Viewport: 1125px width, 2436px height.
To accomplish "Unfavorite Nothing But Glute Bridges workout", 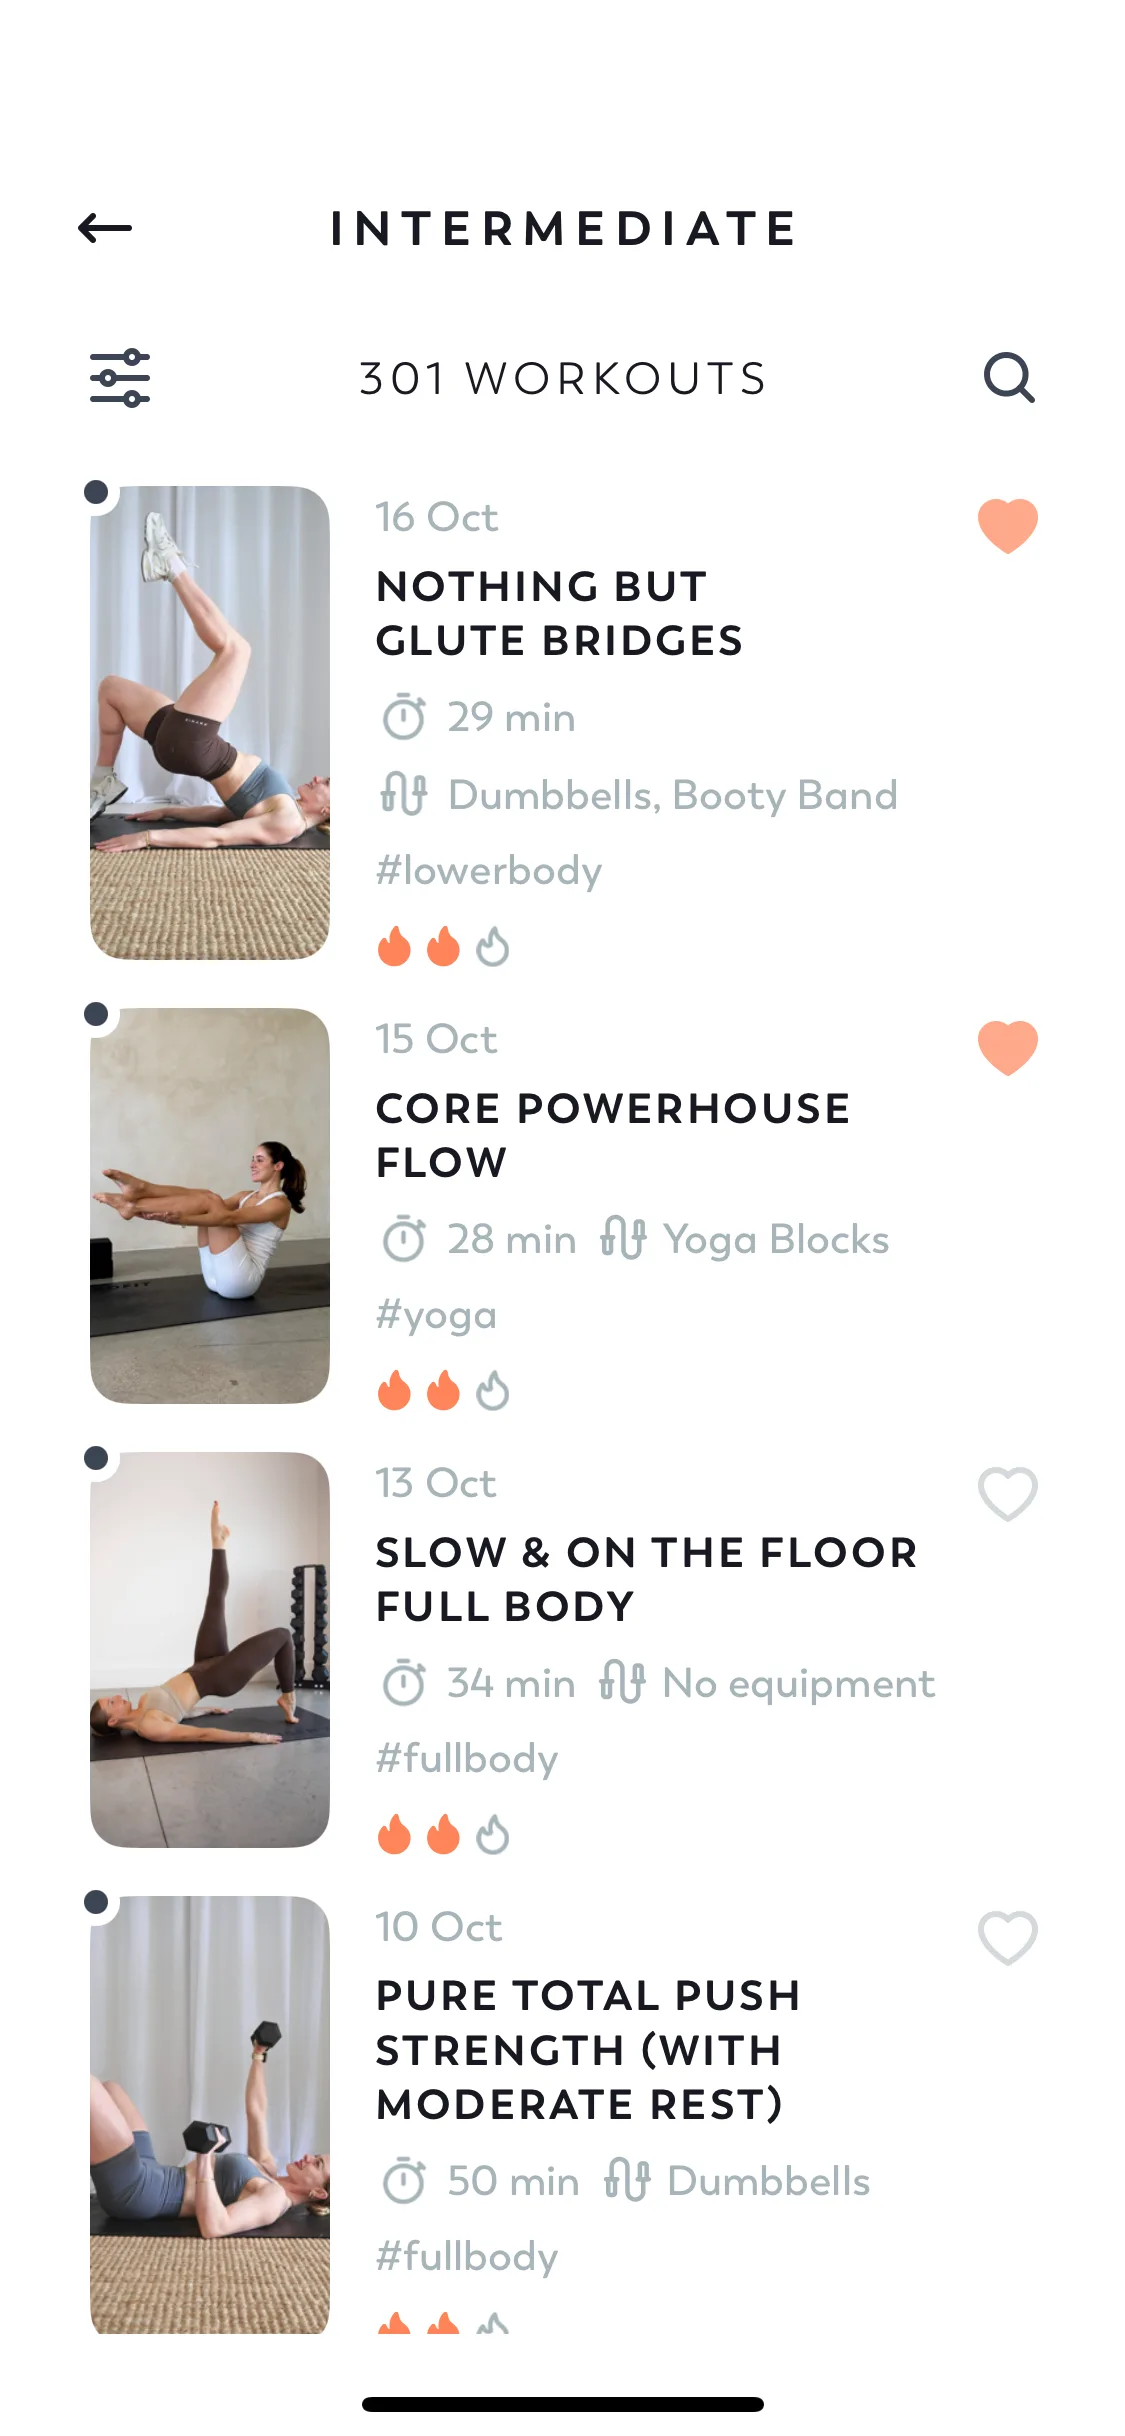I will (1007, 525).
